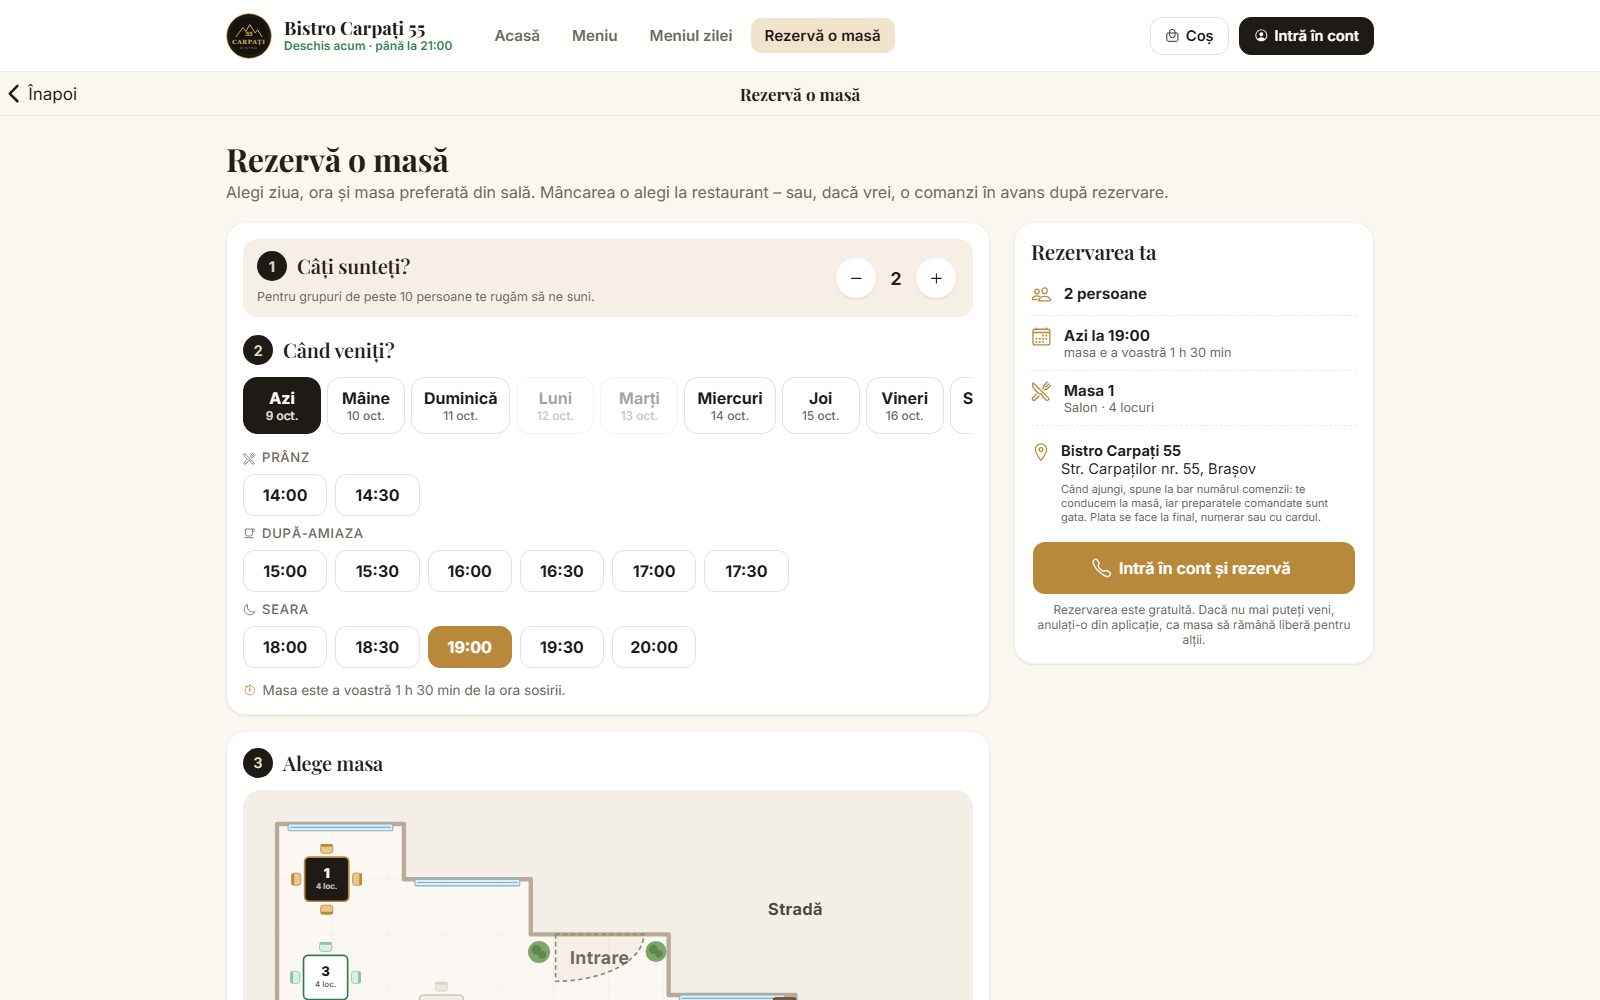
Task: Click the location pin icon in summary
Action: [1041, 451]
